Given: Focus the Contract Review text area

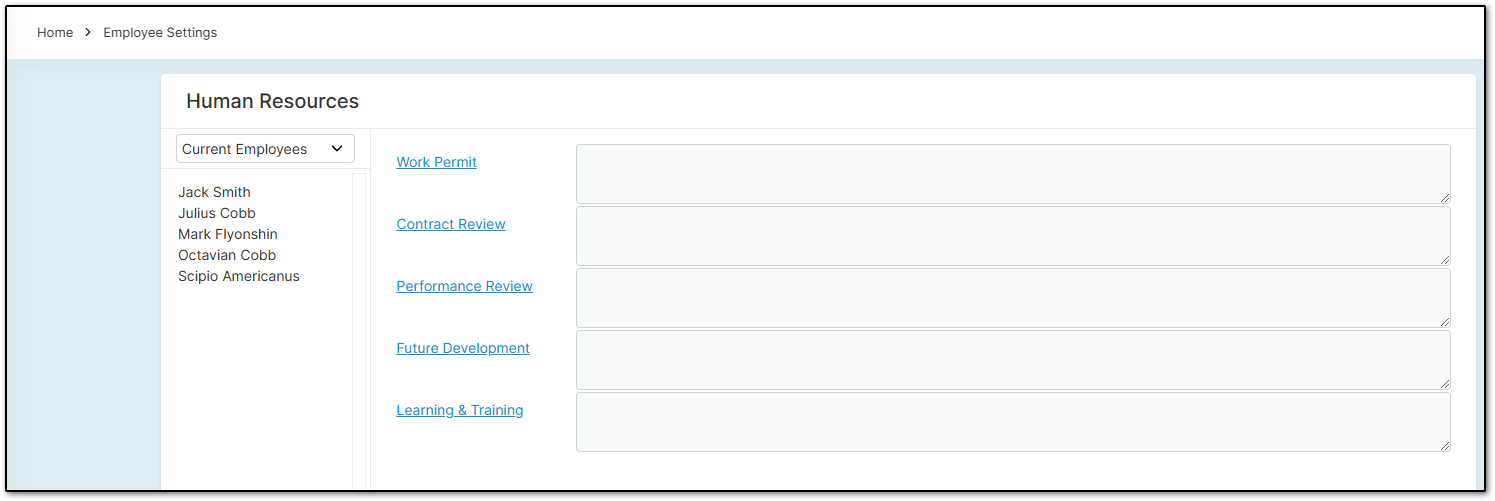Looking at the screenshot, I should (x=1013, y=236).
